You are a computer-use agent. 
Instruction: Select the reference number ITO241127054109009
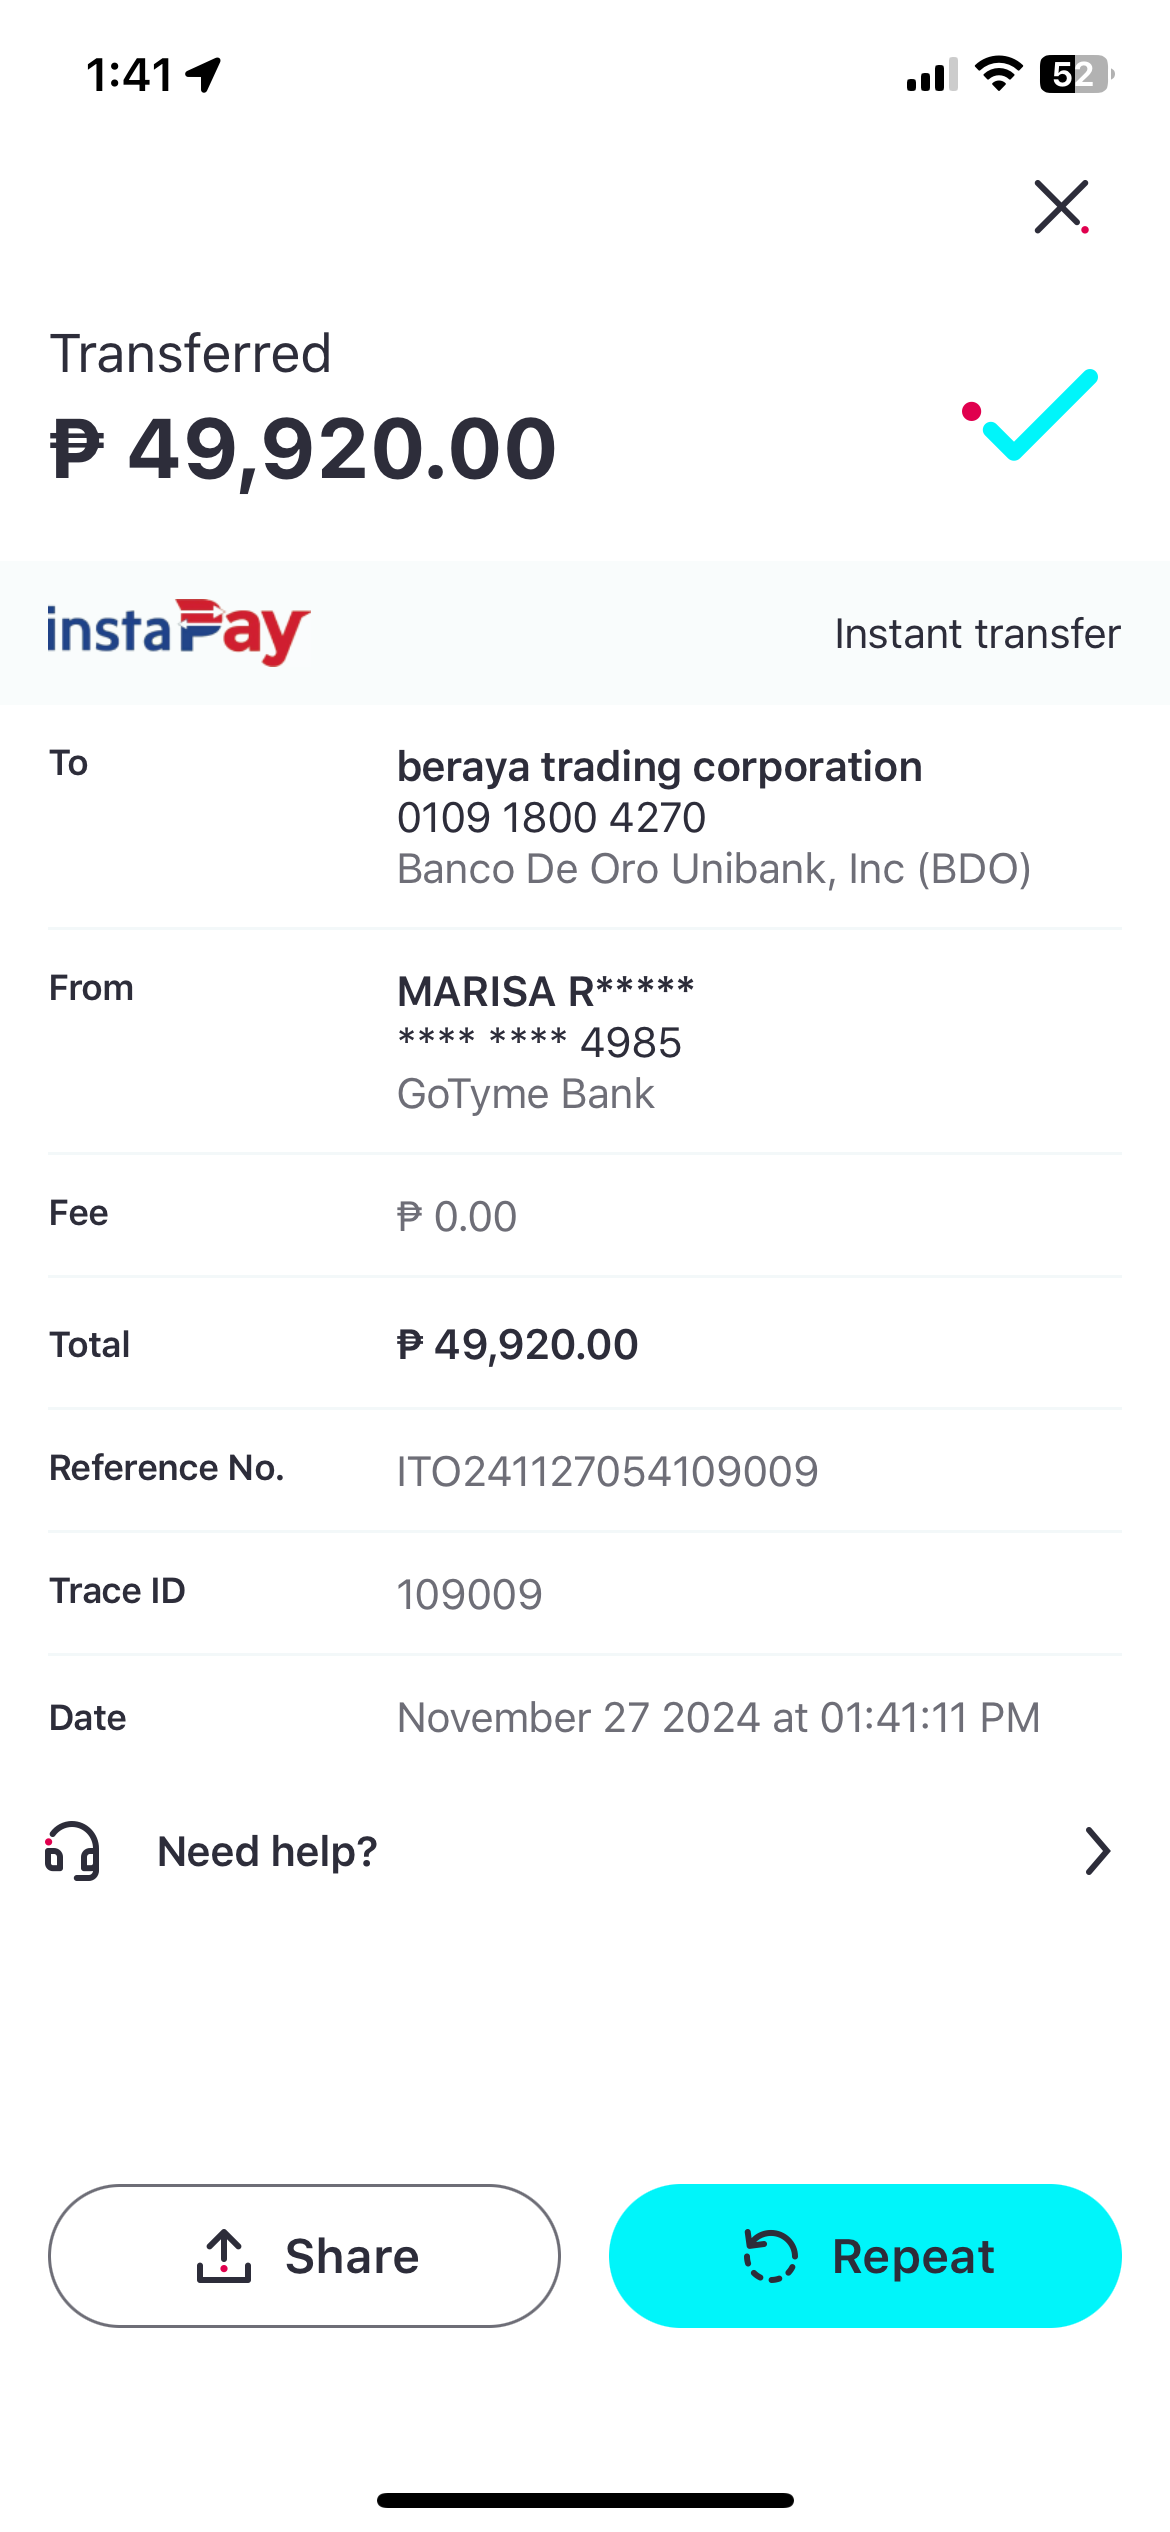tap(607, 1471)
